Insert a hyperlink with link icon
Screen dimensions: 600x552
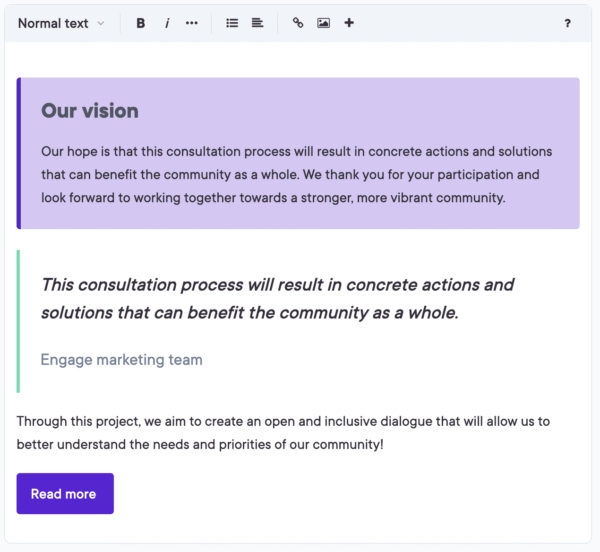(x=298, y=23)
